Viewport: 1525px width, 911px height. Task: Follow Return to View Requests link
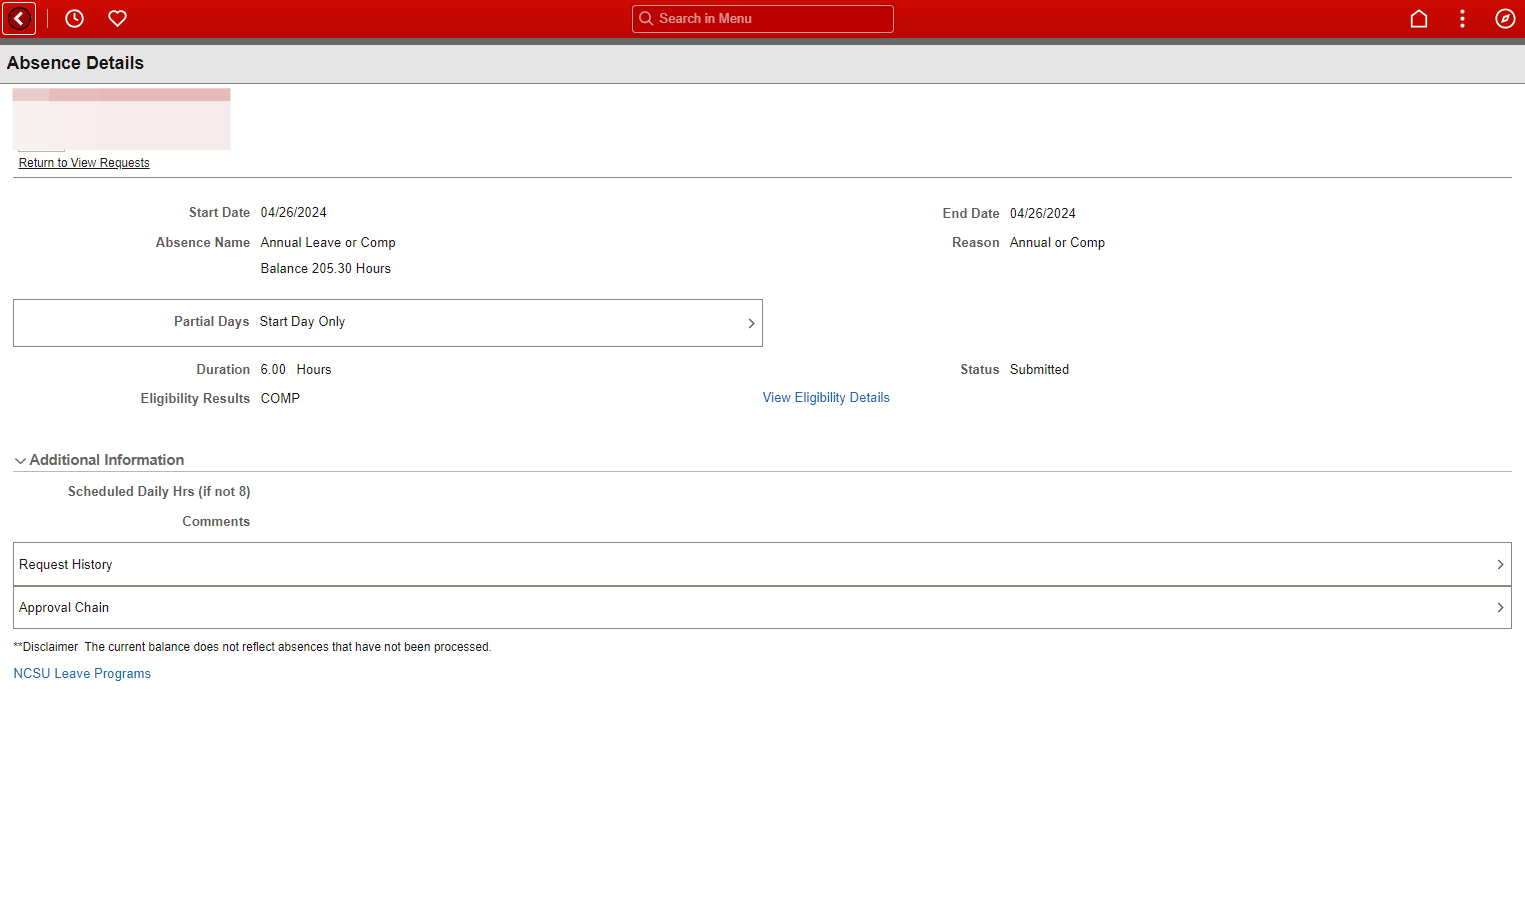pos(84,163)
